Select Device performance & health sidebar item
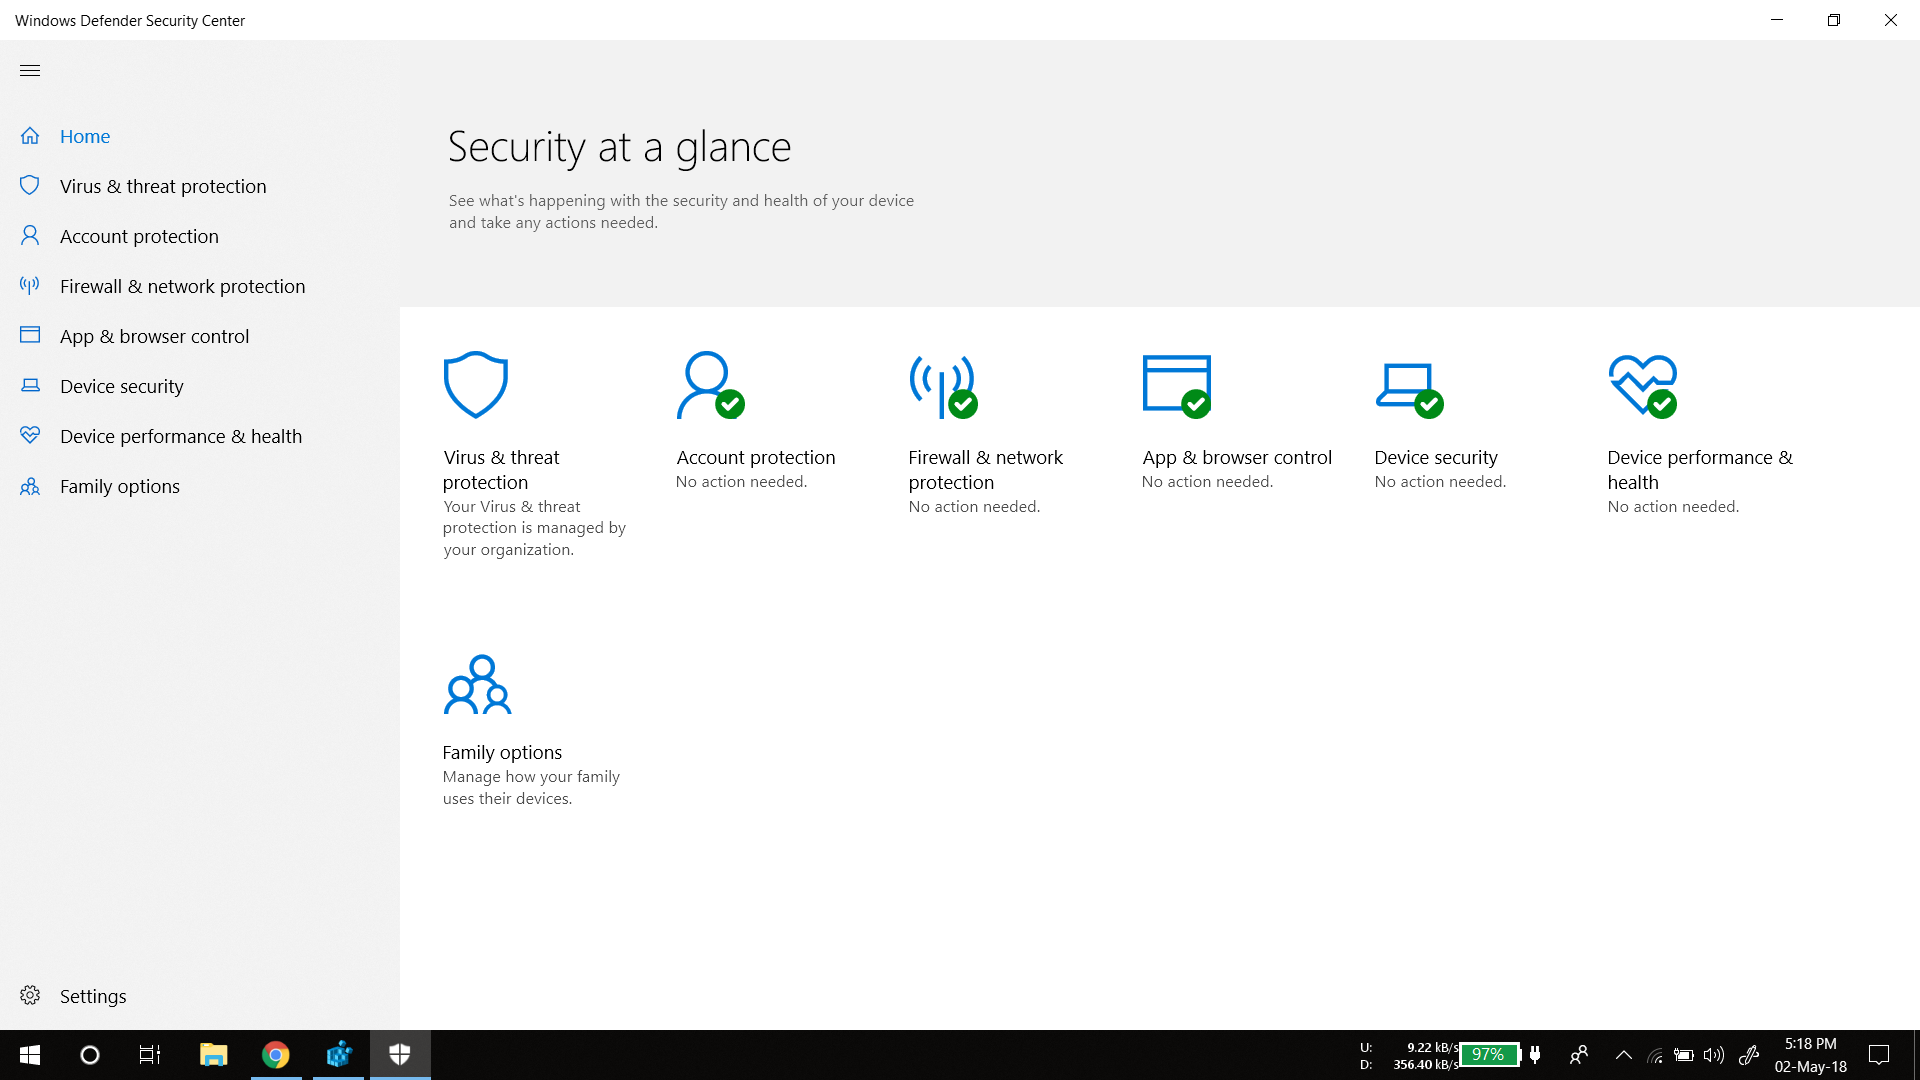Image resolution: width=1920 pixels, height=1080 pixels. [180, 436]
